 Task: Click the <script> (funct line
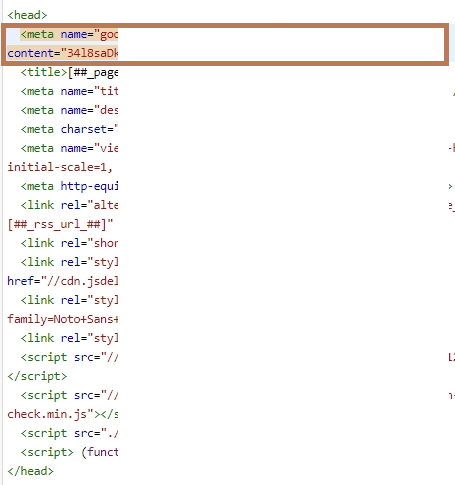(69, 452)
